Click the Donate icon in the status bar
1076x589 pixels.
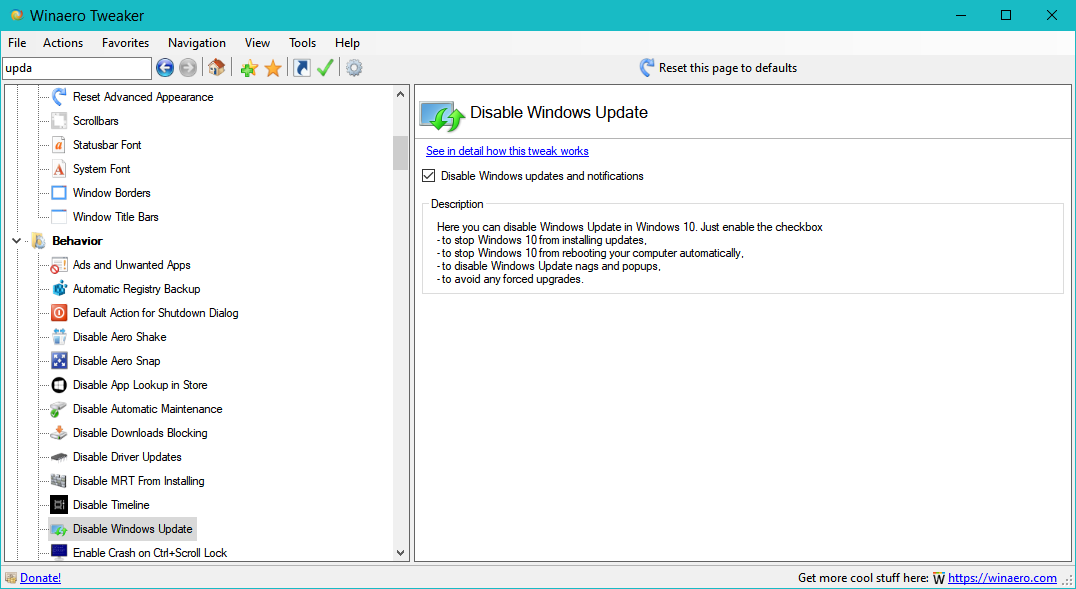click(11, 578)
